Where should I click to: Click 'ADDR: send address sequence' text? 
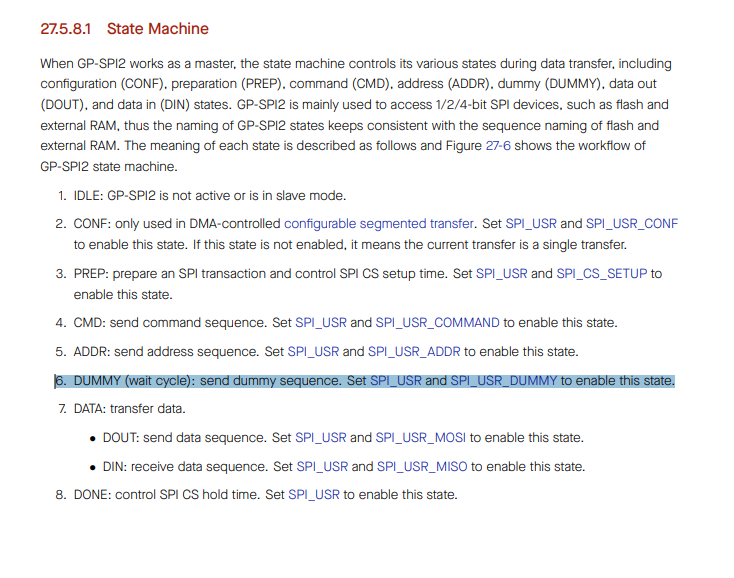pyautogui.click(x=166, y=351)
